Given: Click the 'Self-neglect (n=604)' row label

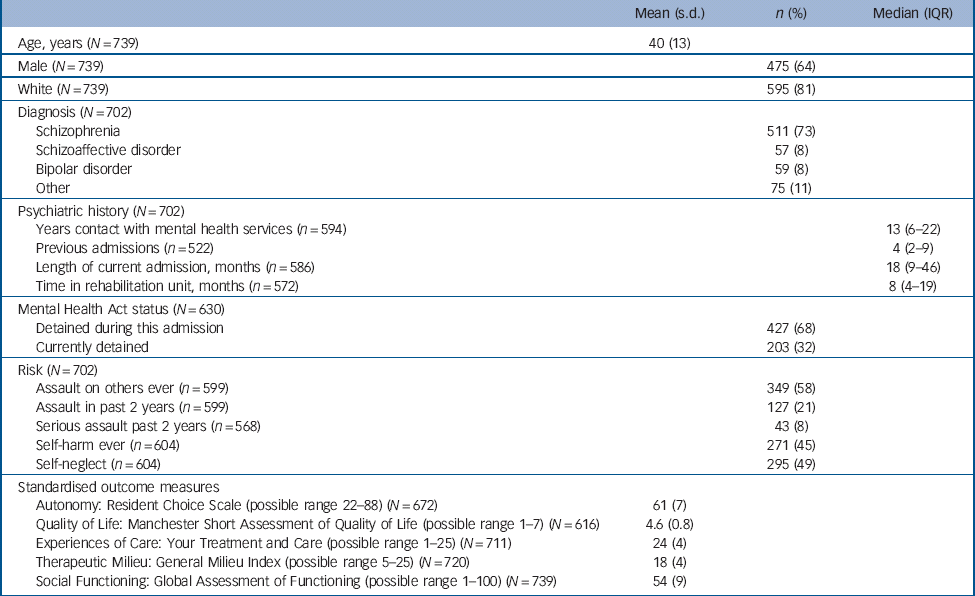Looking at the screenshot, I should [x=100, y=463].
